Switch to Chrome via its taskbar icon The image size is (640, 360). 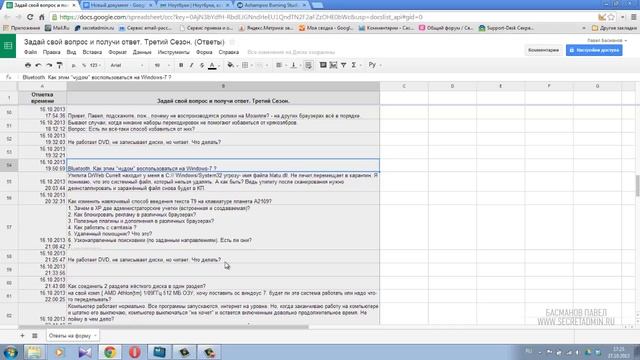click(109, 352)
